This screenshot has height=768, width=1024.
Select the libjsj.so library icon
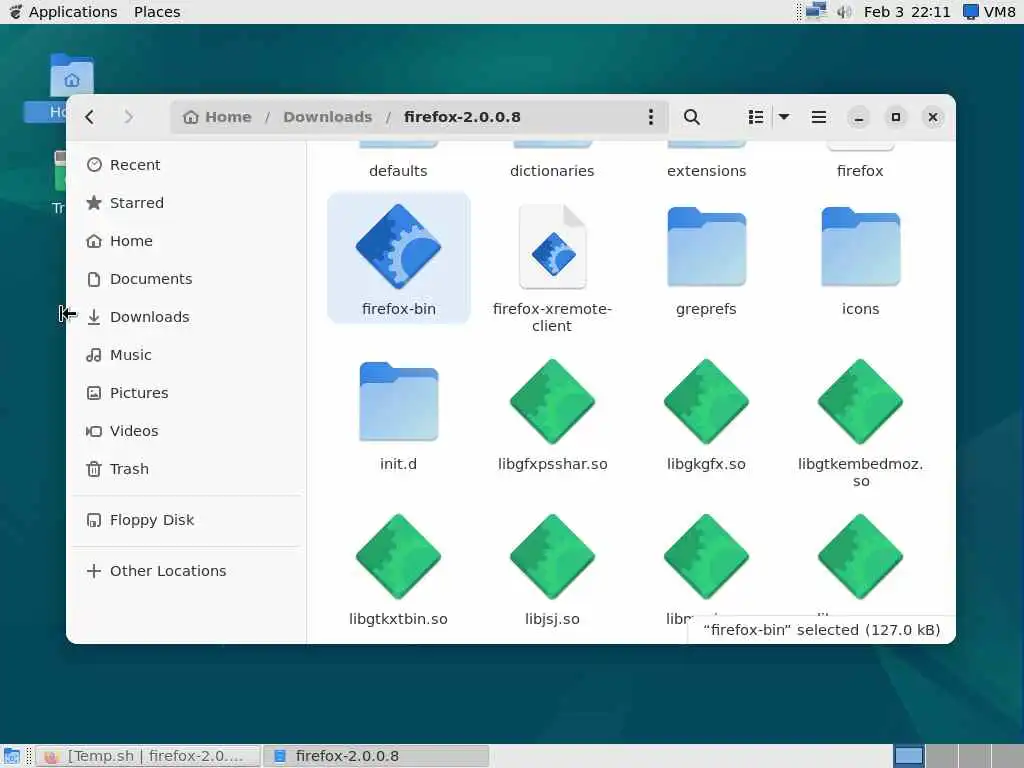552,556
